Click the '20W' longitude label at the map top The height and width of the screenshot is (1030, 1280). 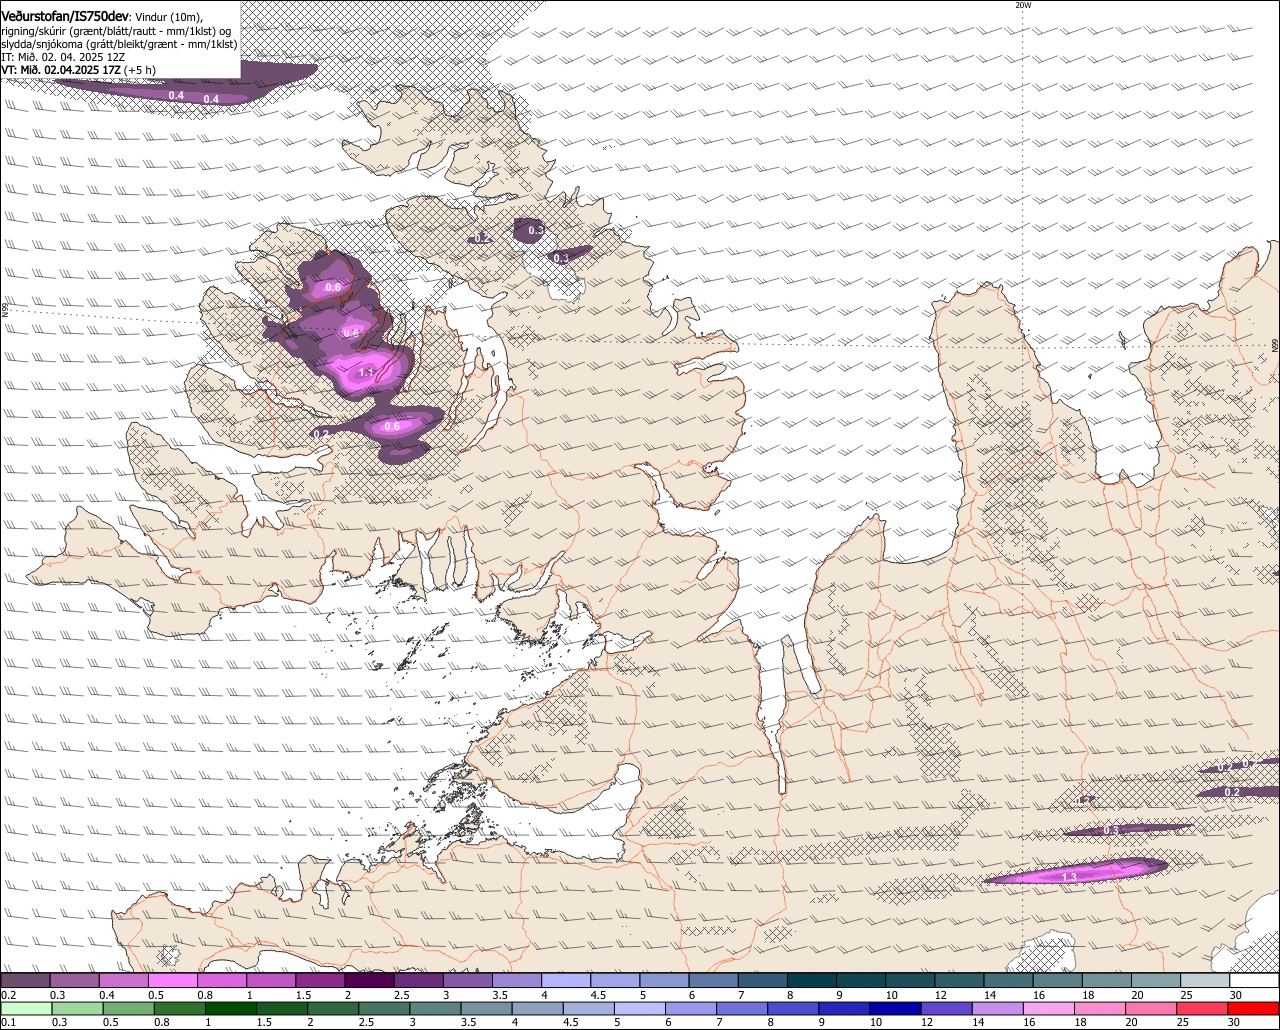pyautogui.click(x=1023, y=5)
